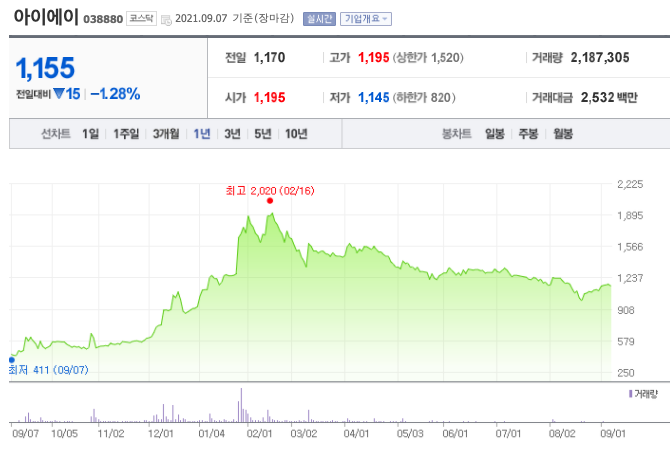Select the 1년 line chart tab
Image resolution: width=670 pixels, height=457 pixels.
point(202,134)
